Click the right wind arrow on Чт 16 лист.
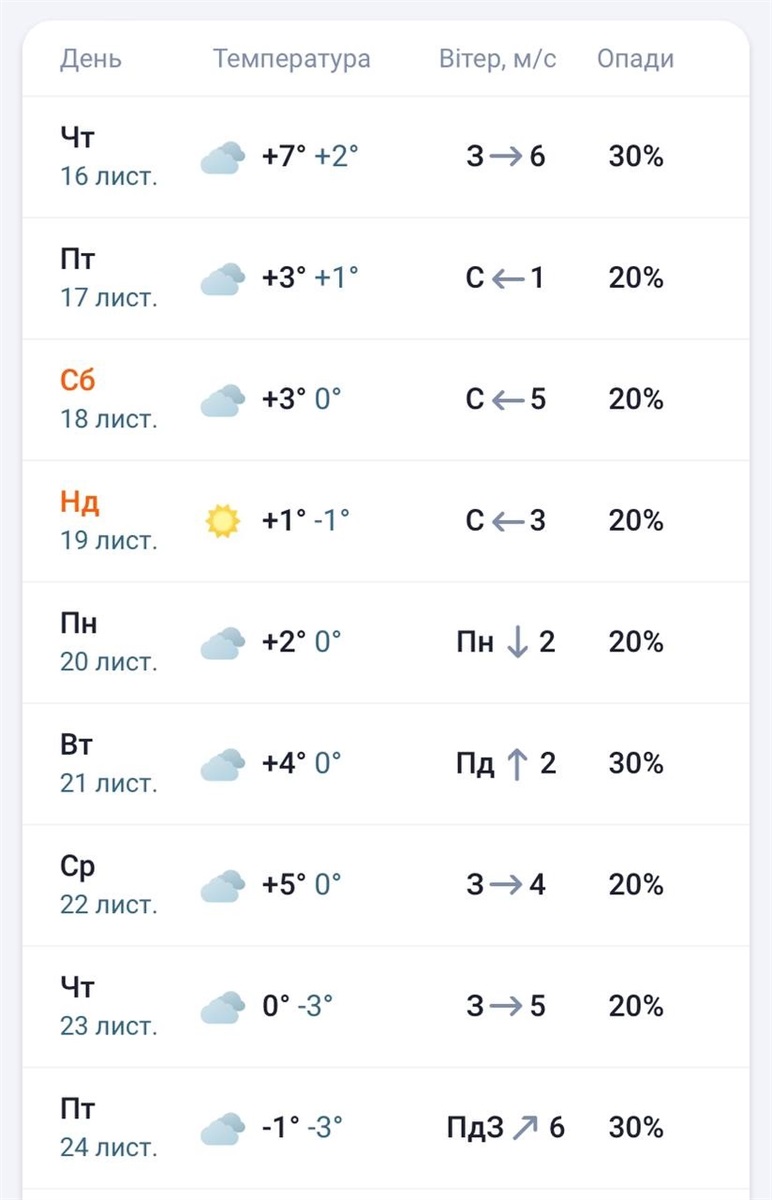 point(507,157)
